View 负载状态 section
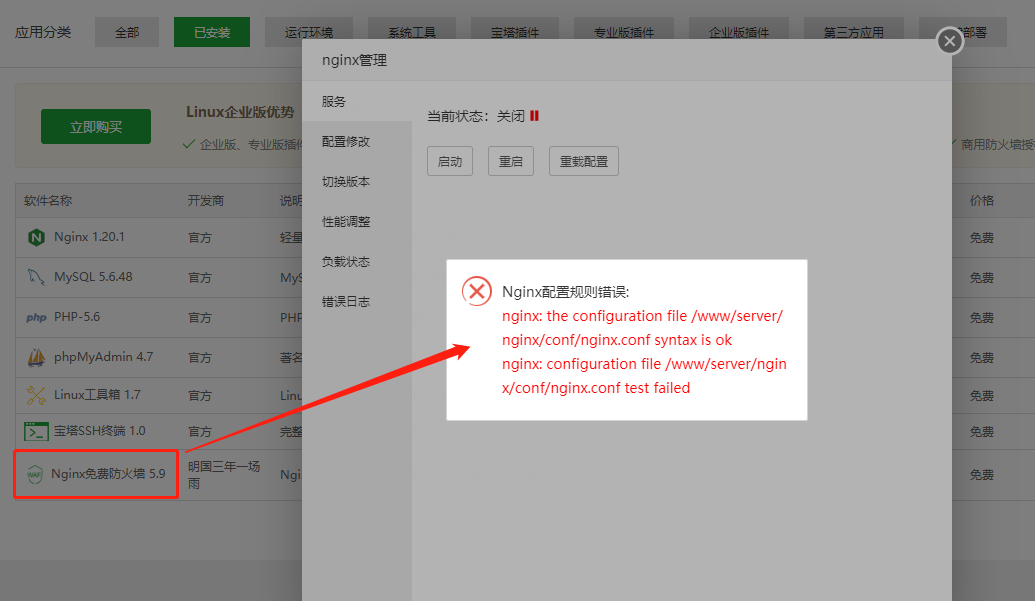Viewport: 1035px width, 601px height. coord(346,262)
